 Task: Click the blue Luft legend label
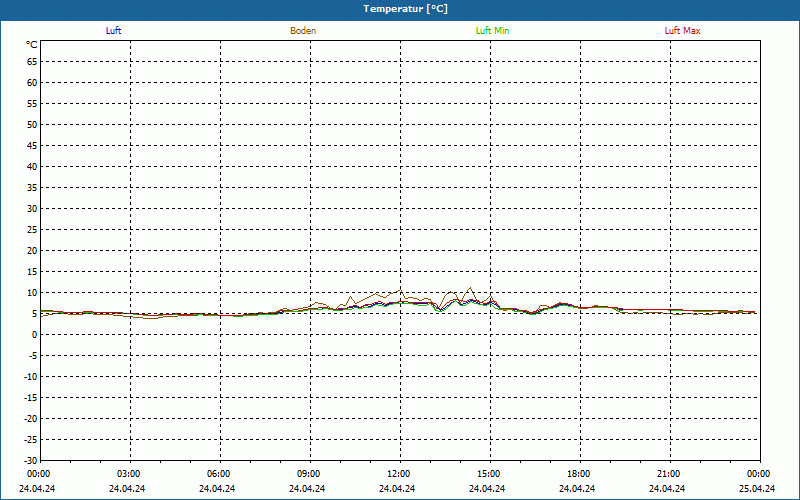(x=113, y=31)
